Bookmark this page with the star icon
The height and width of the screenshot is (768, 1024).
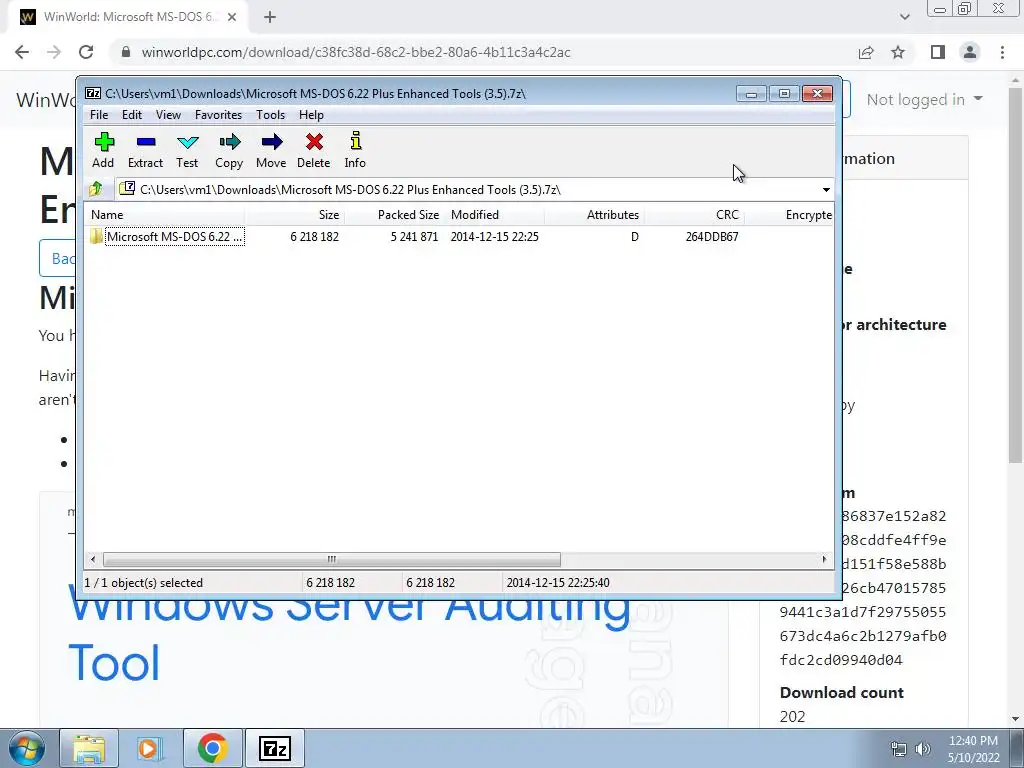tap(898, 52)
